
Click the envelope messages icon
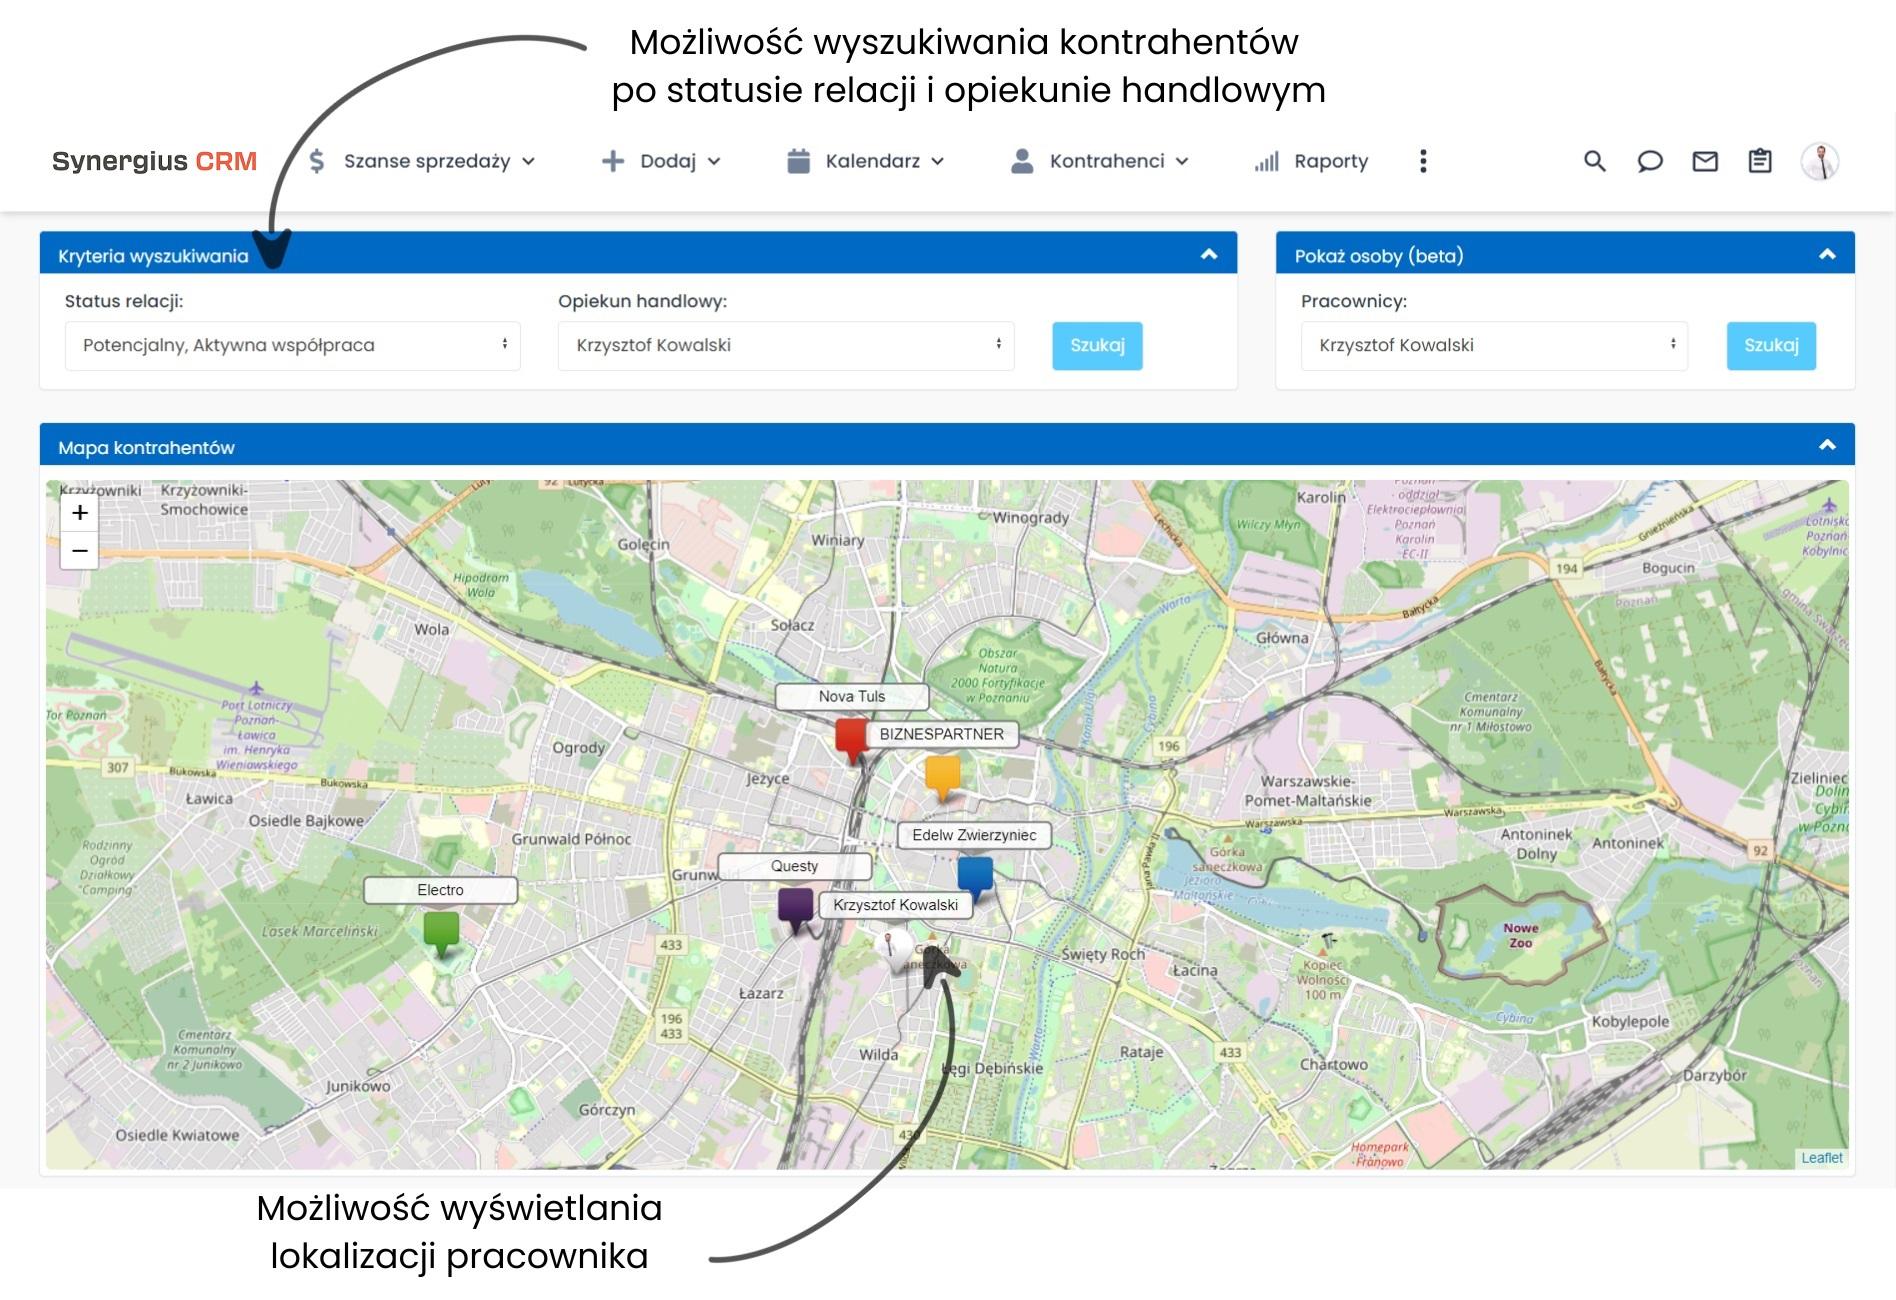(1706, 160)
